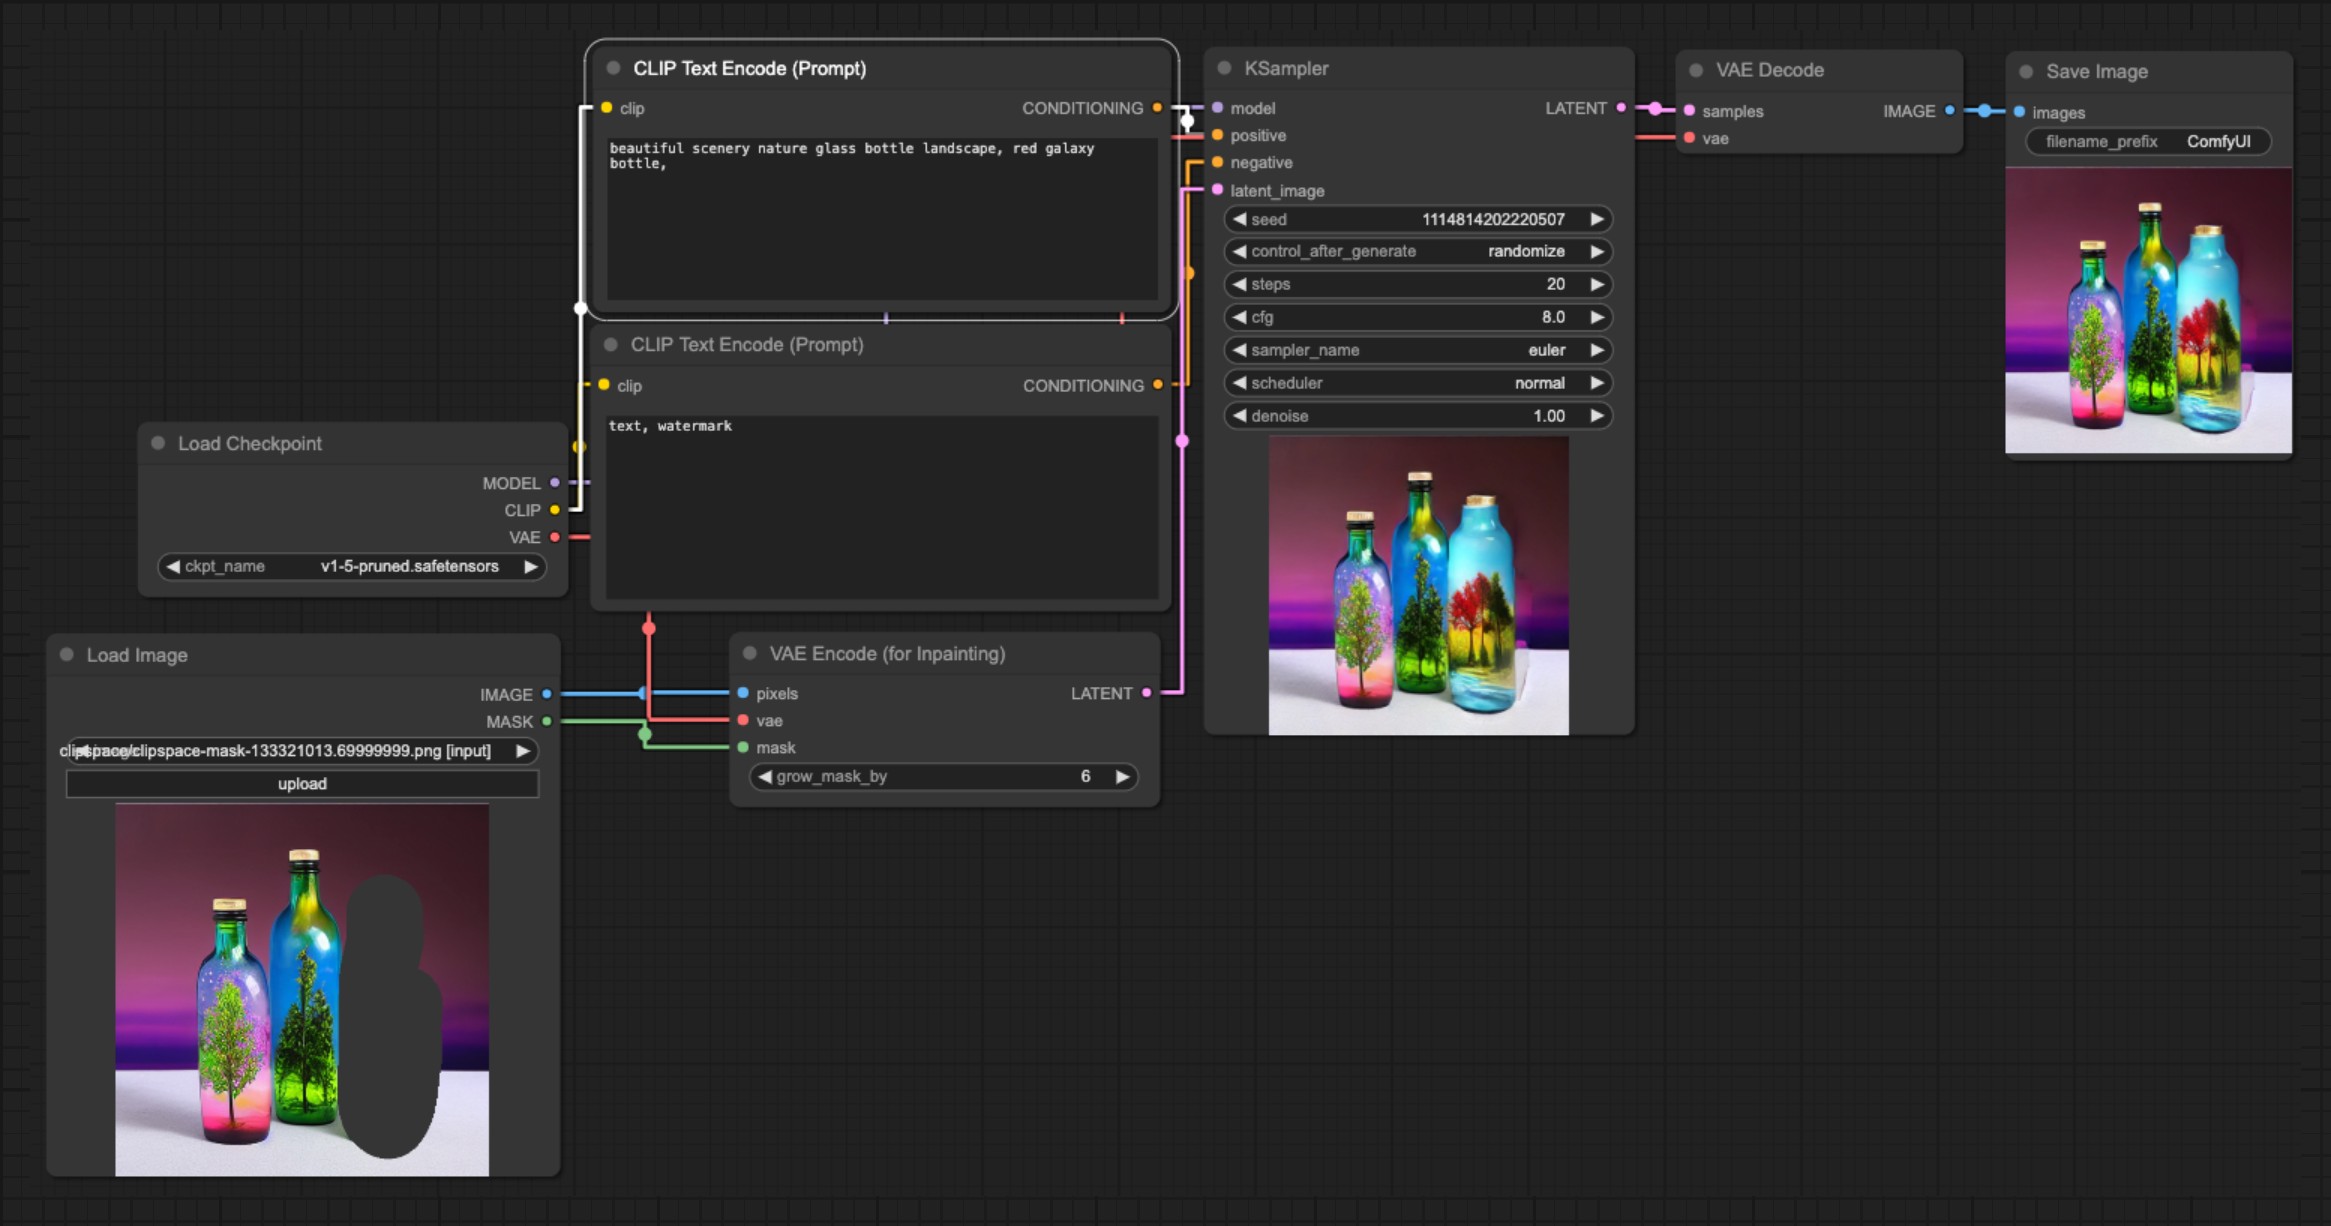Viewport: 2331px width, 1226px height.
Task: Click the LATENT output socket on VAE Encode
Action: [1147, 693]
